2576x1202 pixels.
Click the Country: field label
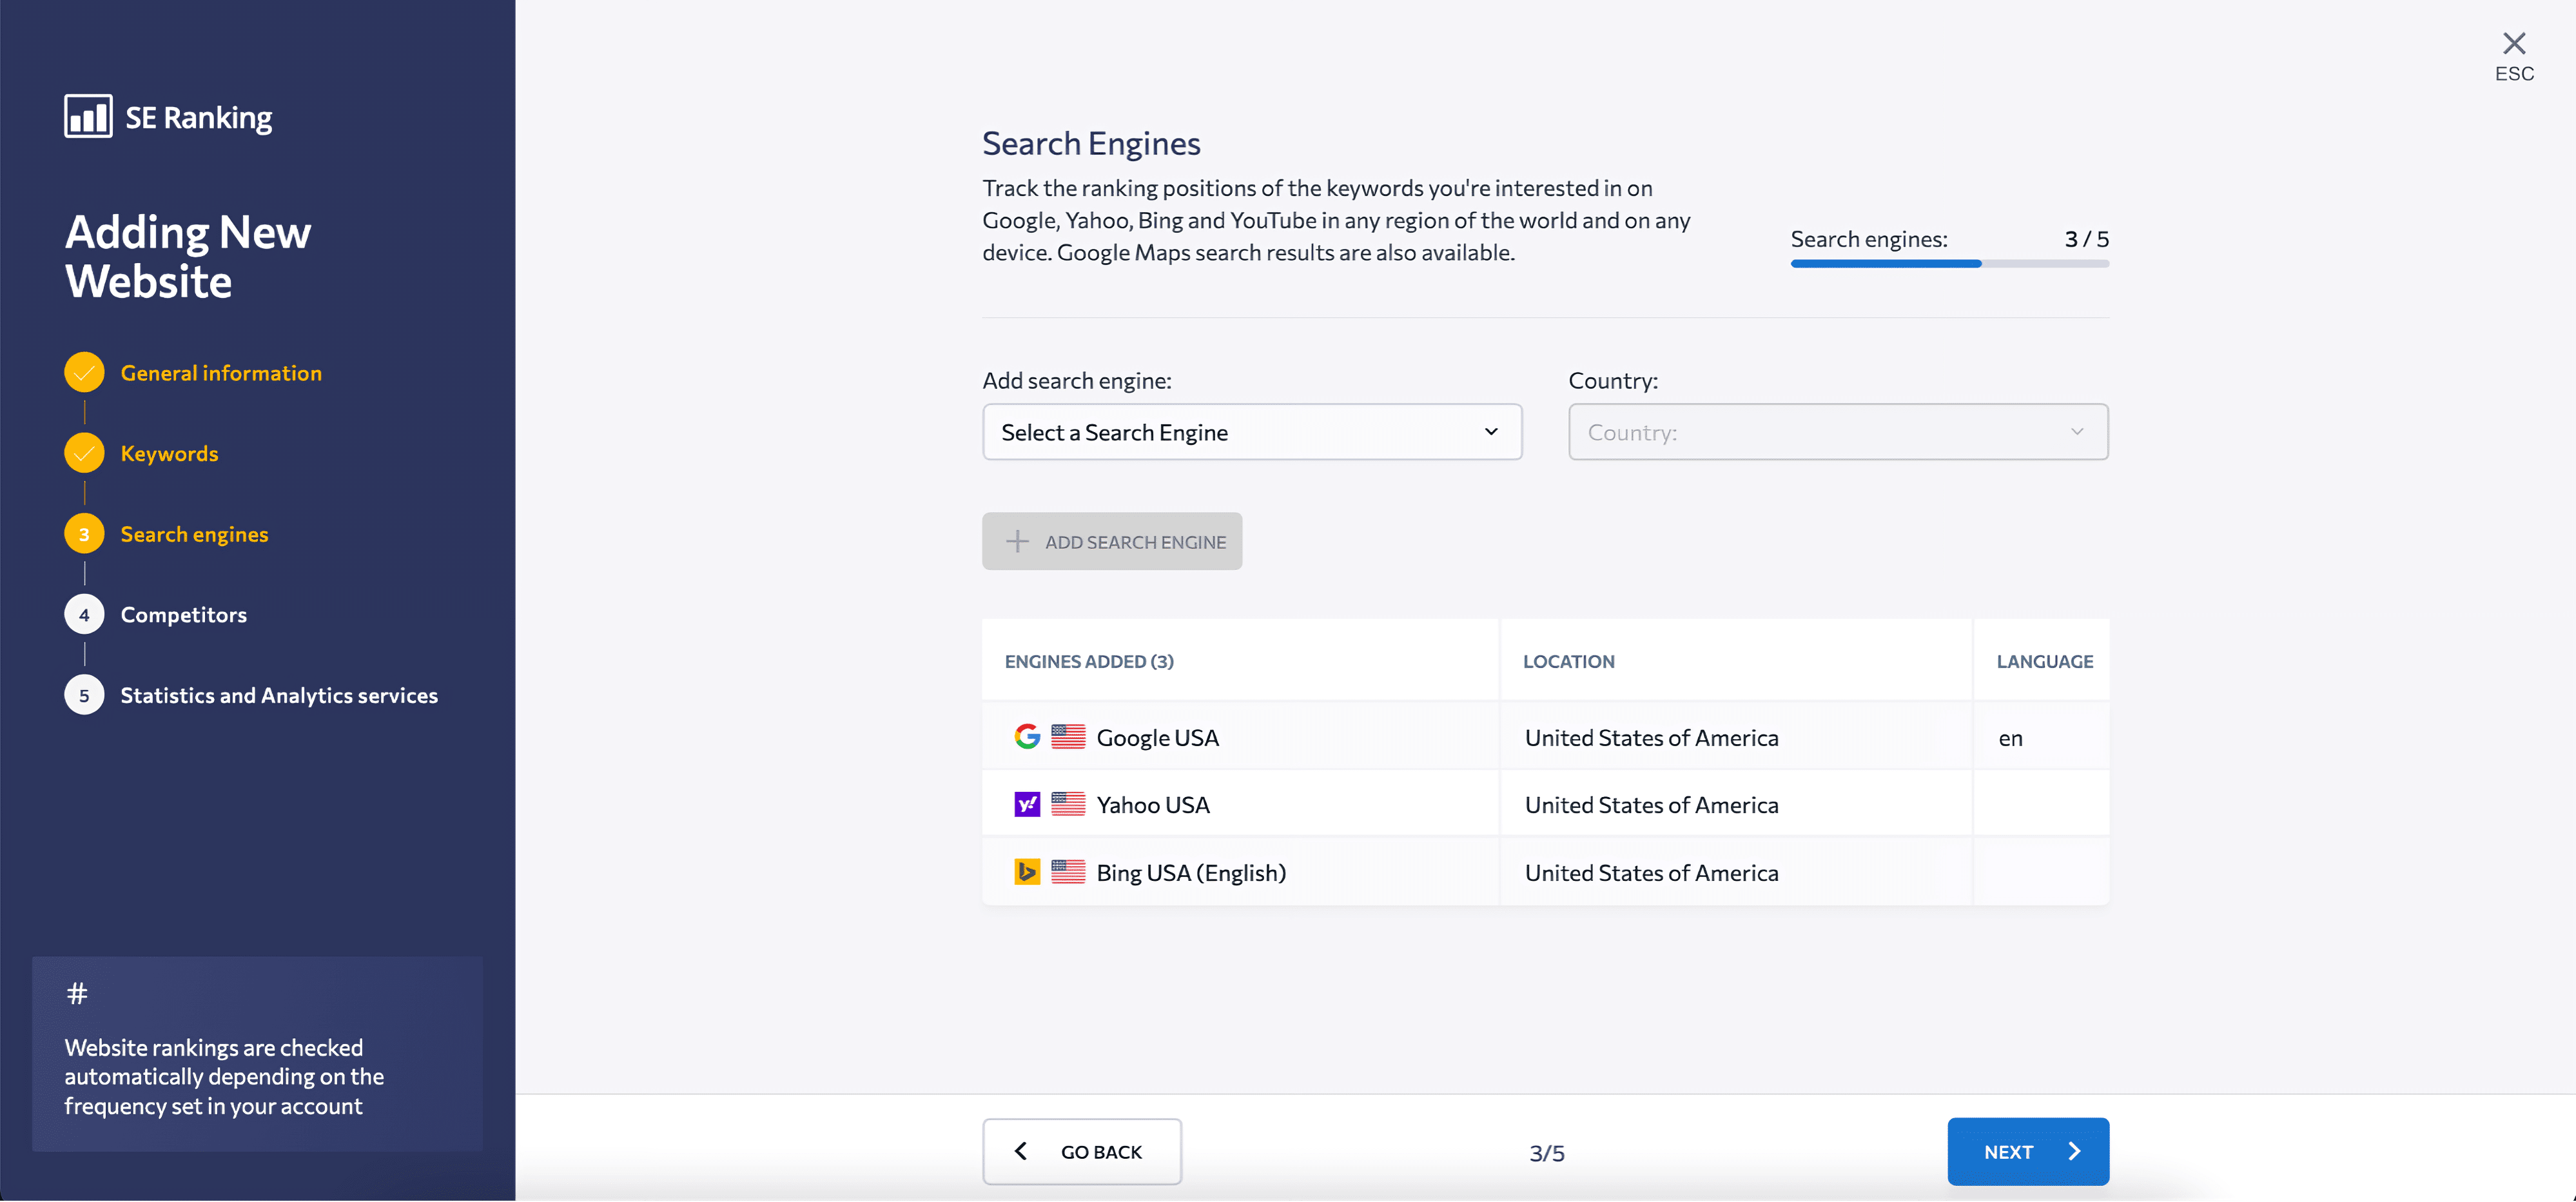coord(1613,381)
